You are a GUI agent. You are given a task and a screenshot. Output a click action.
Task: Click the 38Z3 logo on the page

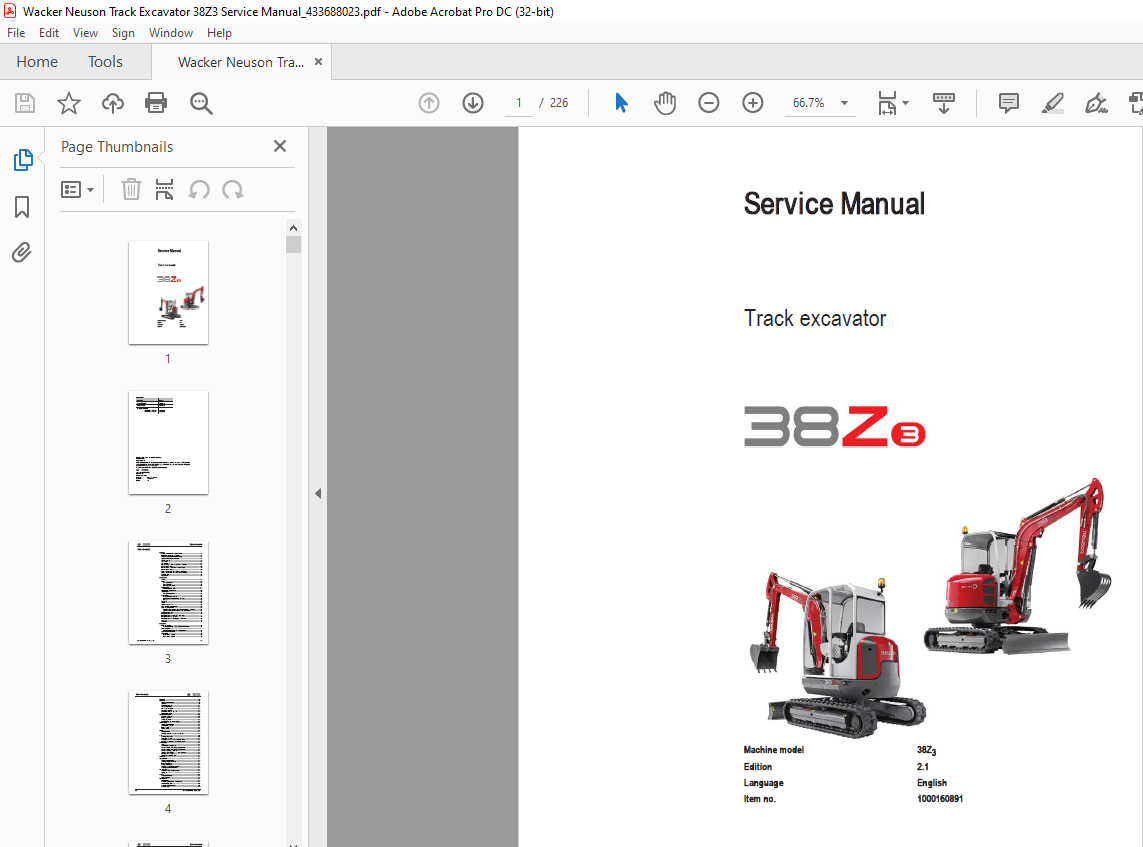835,426
